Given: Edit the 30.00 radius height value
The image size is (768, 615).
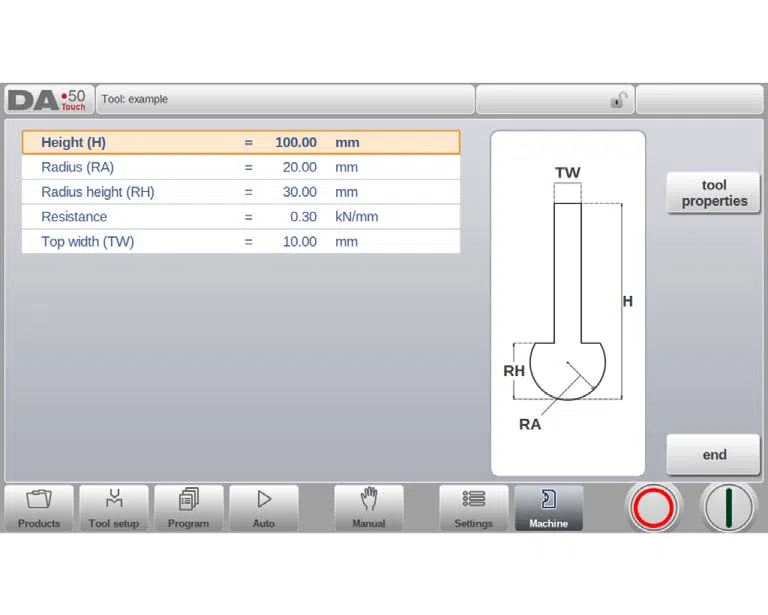Looking at the screenshot, I should (299, 192).
